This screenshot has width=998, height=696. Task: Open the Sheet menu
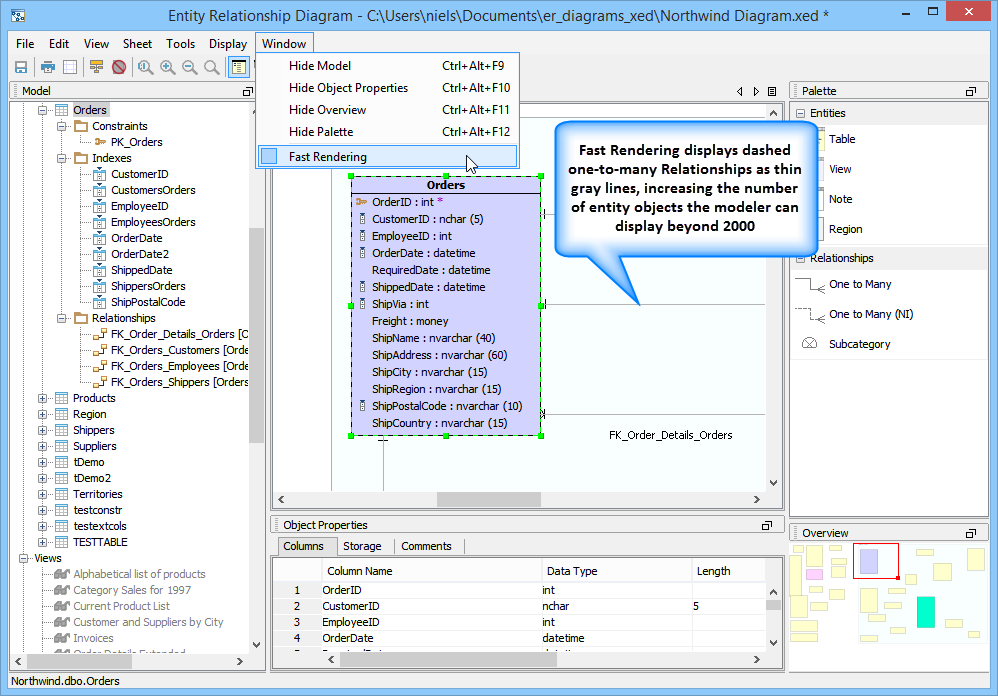click(x=137, y=44)
